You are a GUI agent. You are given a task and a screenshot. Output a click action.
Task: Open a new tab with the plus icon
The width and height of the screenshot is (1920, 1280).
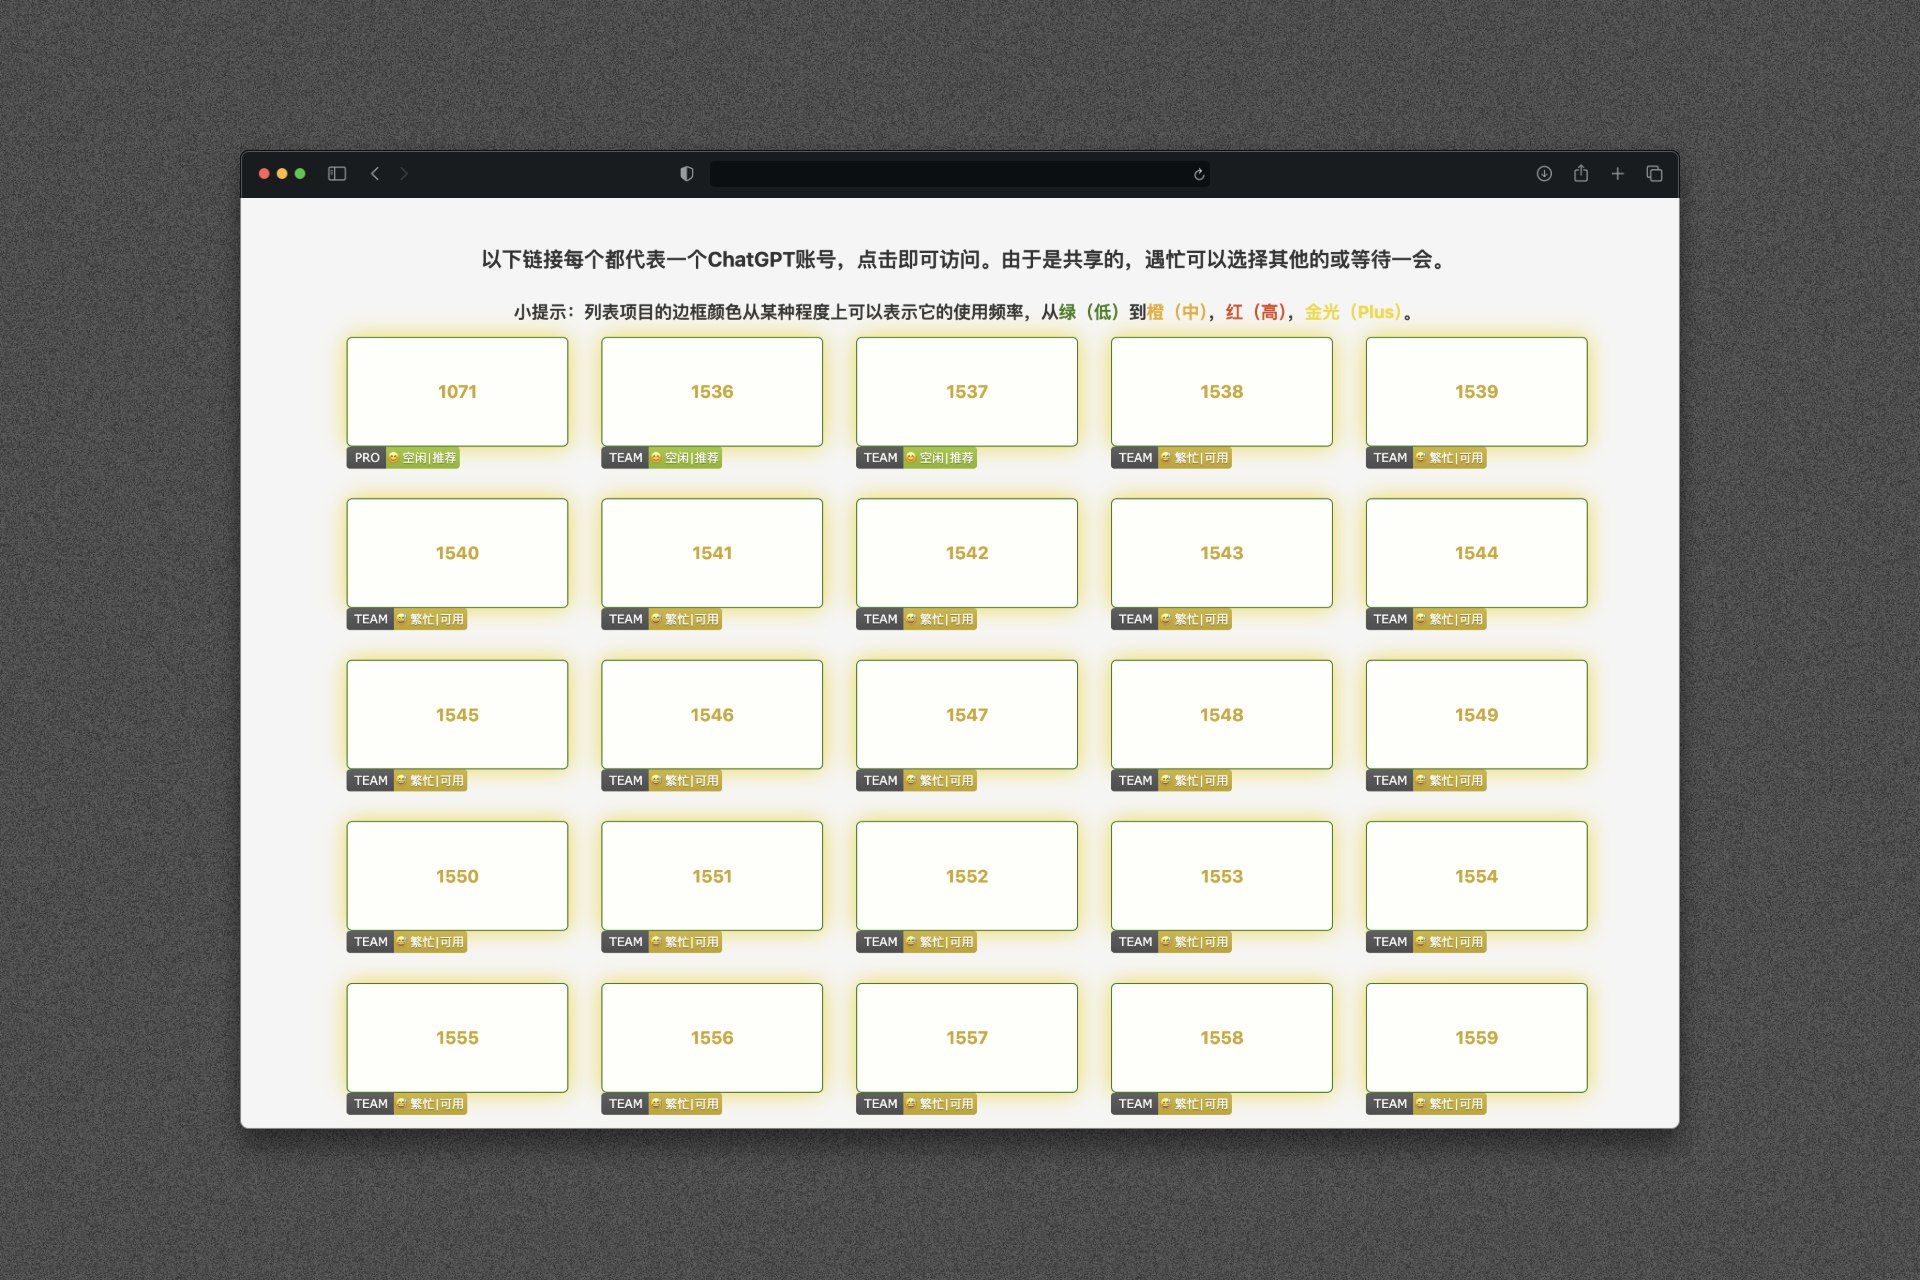pos(1617,173)
